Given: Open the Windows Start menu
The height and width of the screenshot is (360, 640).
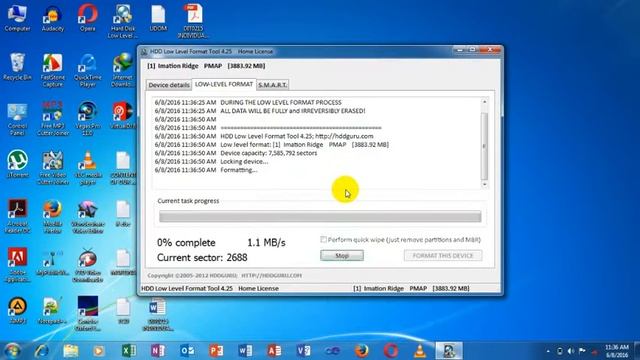Looking at the screenshot, I should [12, 351].
